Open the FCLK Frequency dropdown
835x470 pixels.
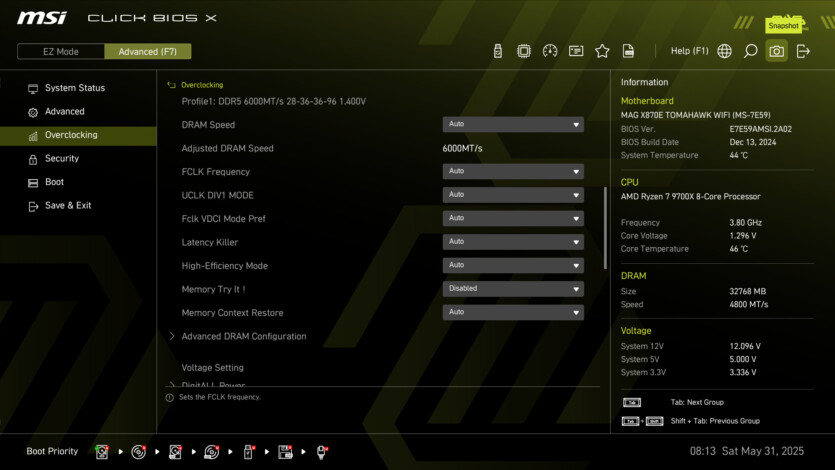click(513, 171)
